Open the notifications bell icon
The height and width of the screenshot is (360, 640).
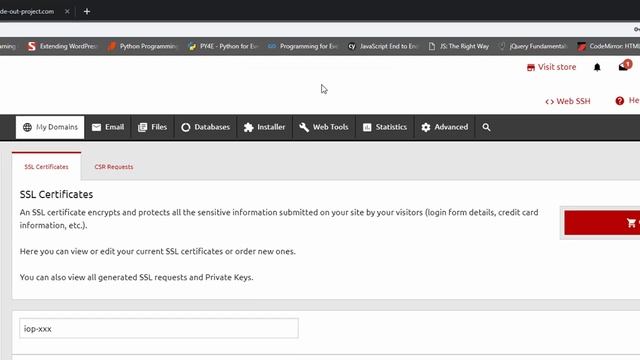point(597,67)
